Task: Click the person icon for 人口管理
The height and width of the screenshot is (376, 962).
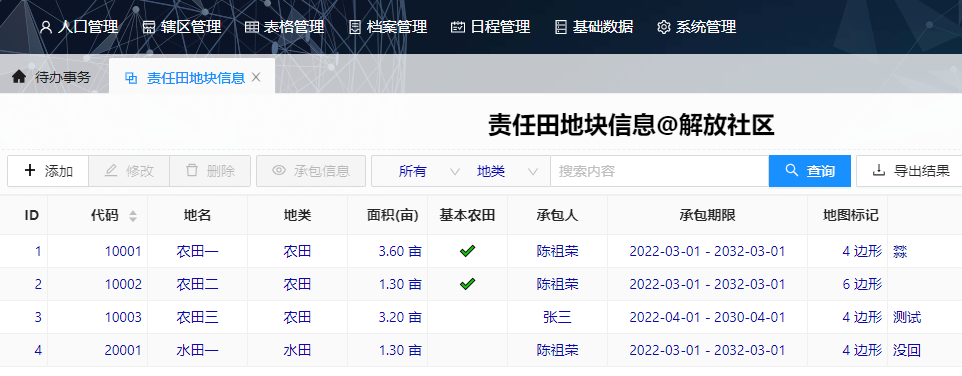Action: tap(45, 28)
